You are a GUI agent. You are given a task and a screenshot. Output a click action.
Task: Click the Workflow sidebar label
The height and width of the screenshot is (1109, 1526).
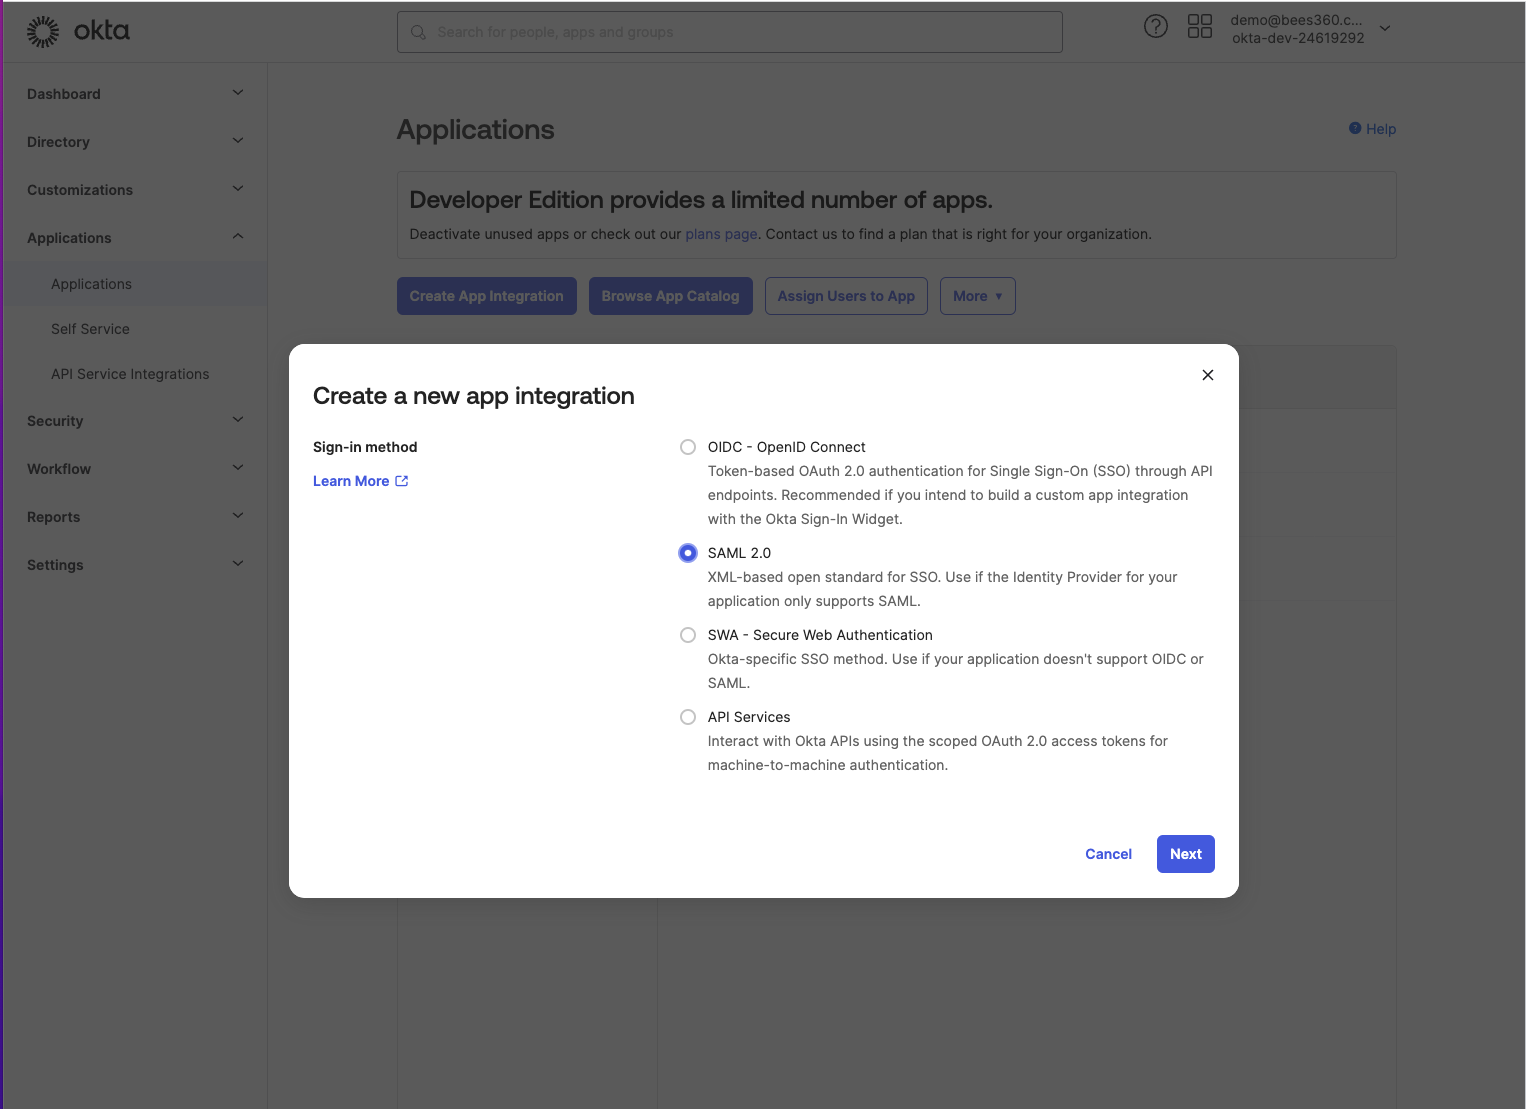59,469
